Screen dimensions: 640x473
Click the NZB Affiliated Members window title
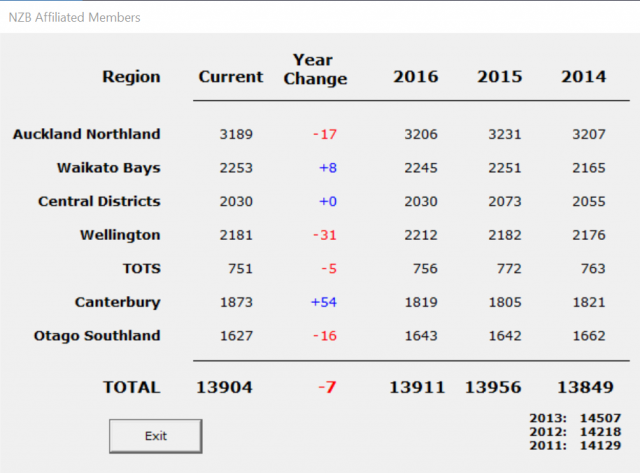pos(74,18)
